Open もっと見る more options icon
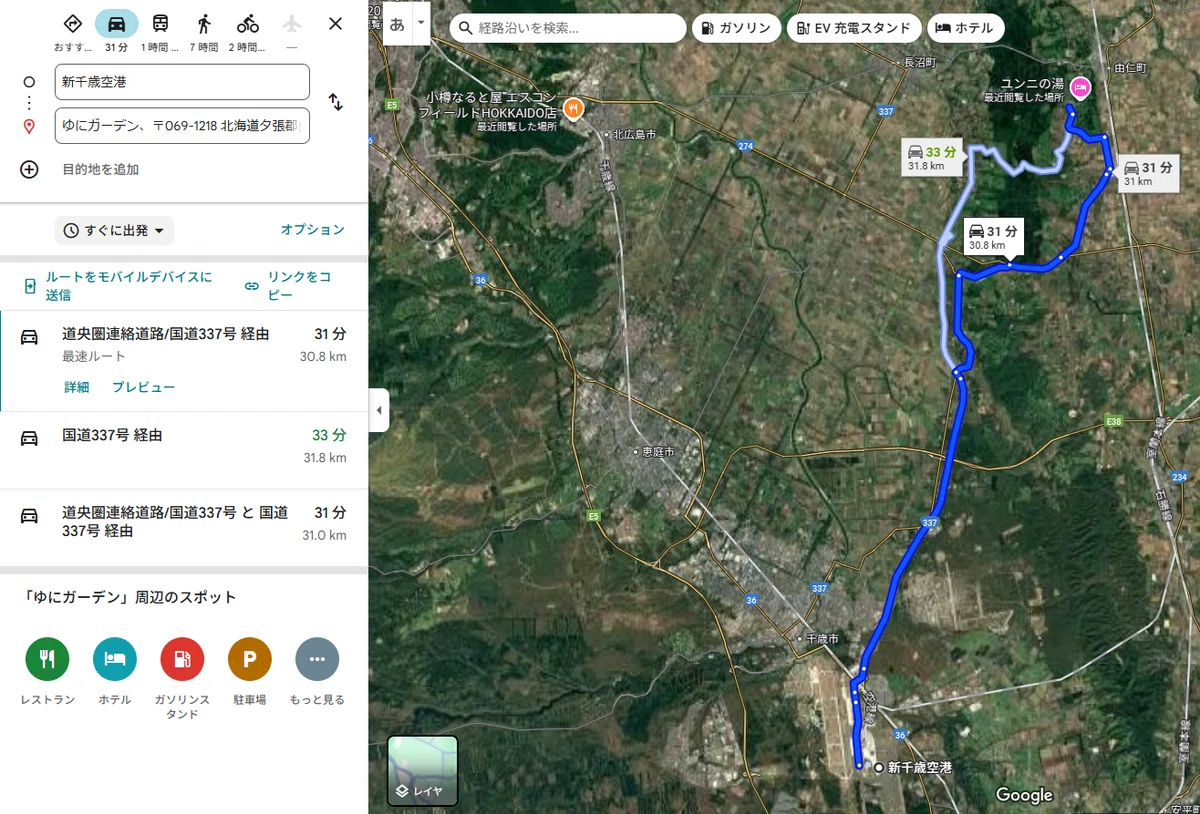1200x814 pixels. 317,659
